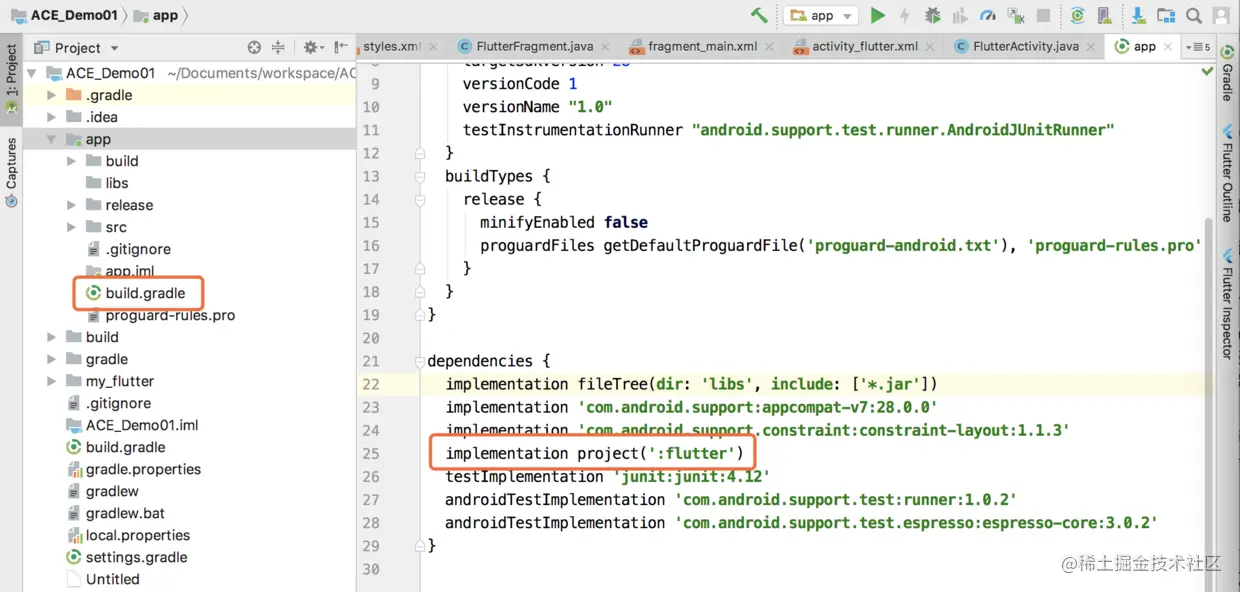The width and height of the screenshot is (1240, 592).
Task: Select gradlew.bat file
Action: (115, 513)
